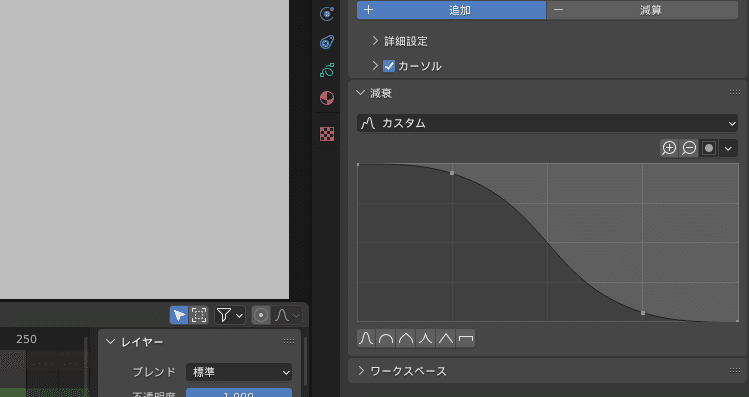The image size is (749, 397).
Task: Collapse the 減衰 panel
Action: pos(361,93)
